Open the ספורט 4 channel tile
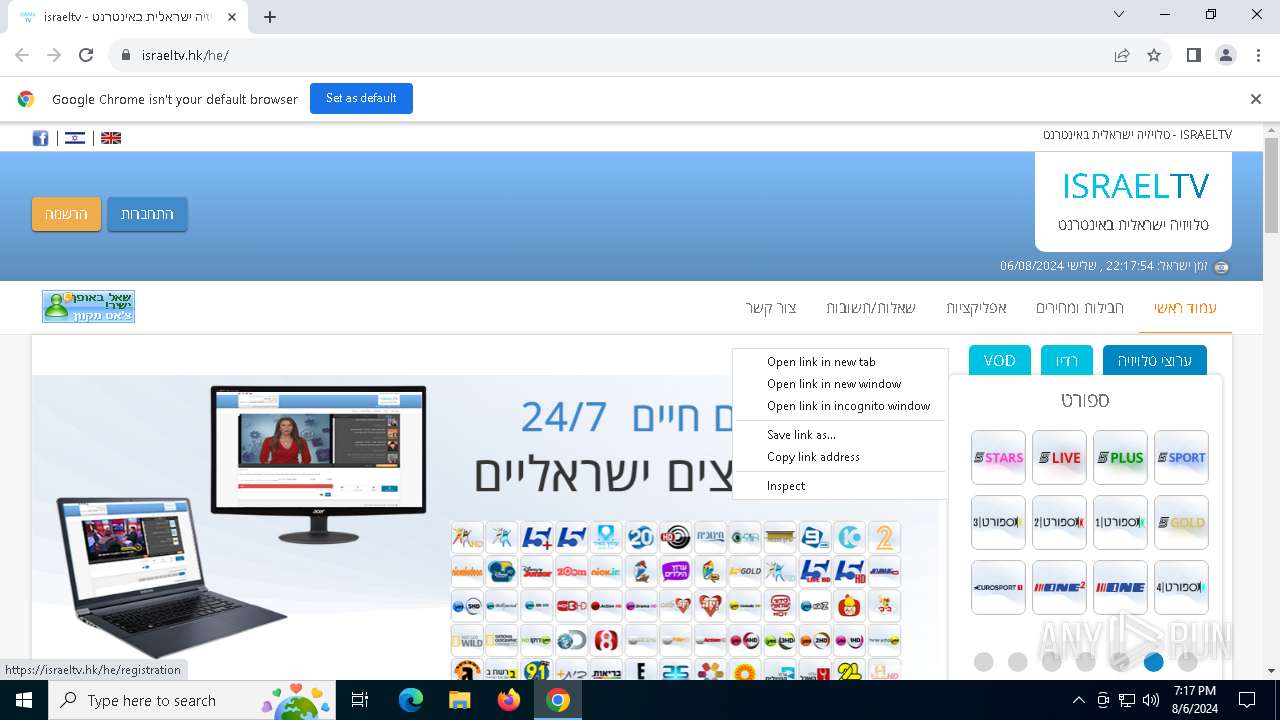 1181,588
